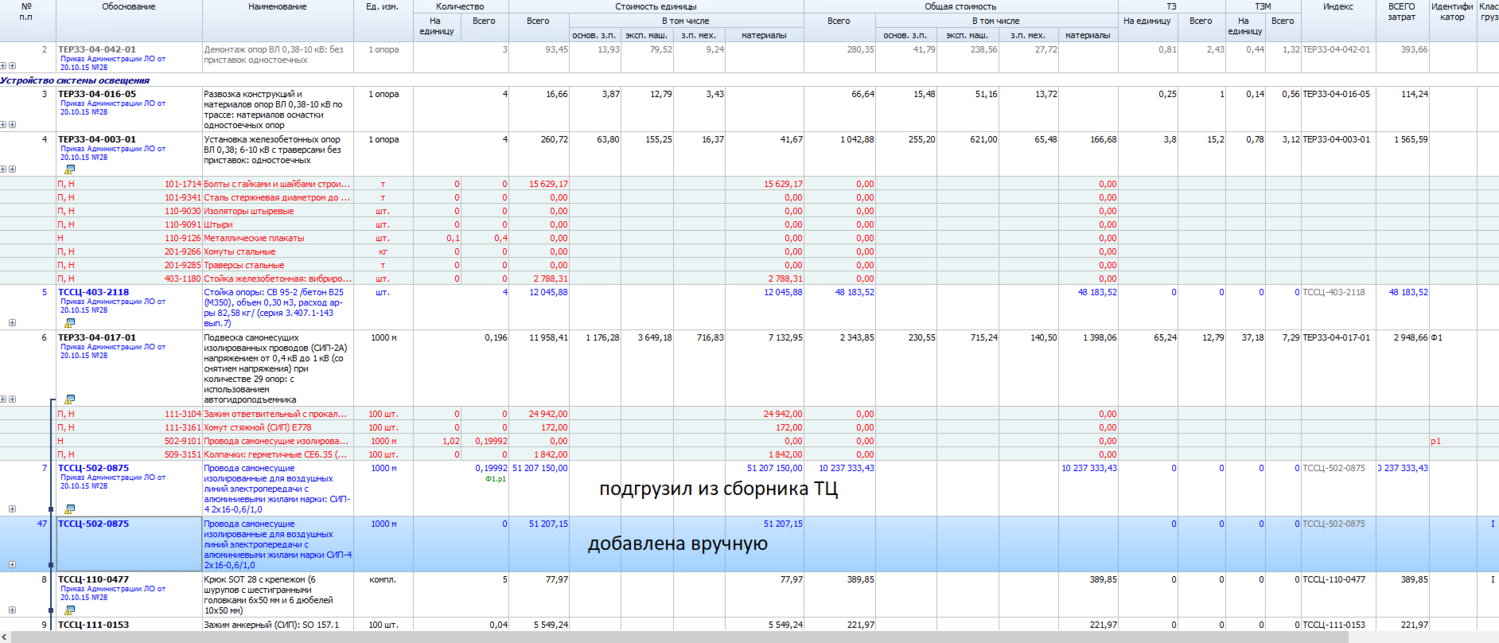Expand the plus box of row 5
This screenshot has height=643, width=1499.
pos(12,323)
